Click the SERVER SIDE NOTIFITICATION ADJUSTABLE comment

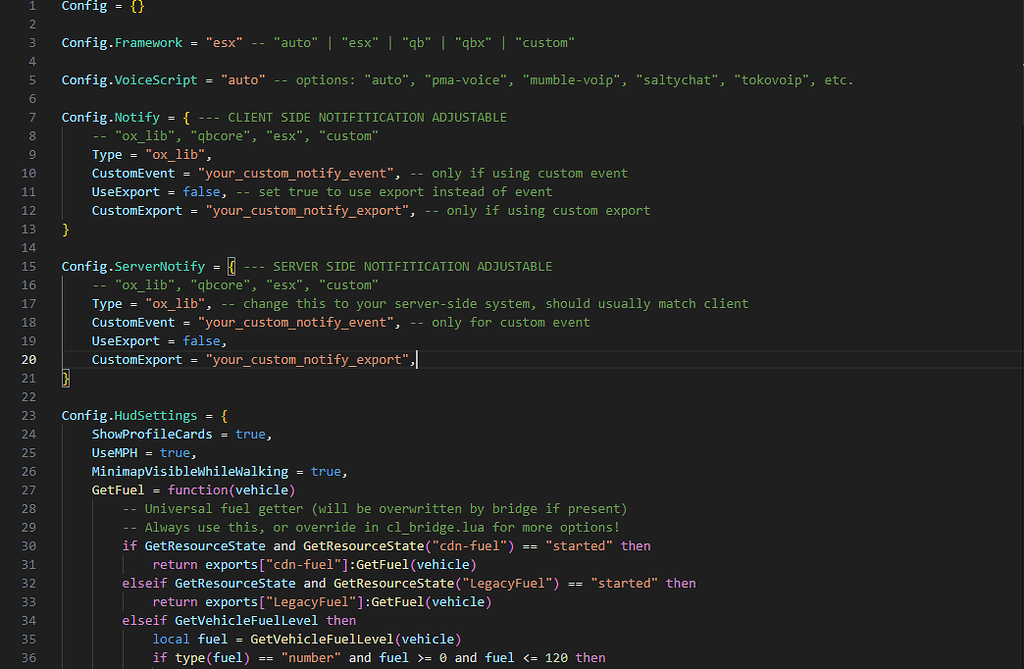click(398, 267)
